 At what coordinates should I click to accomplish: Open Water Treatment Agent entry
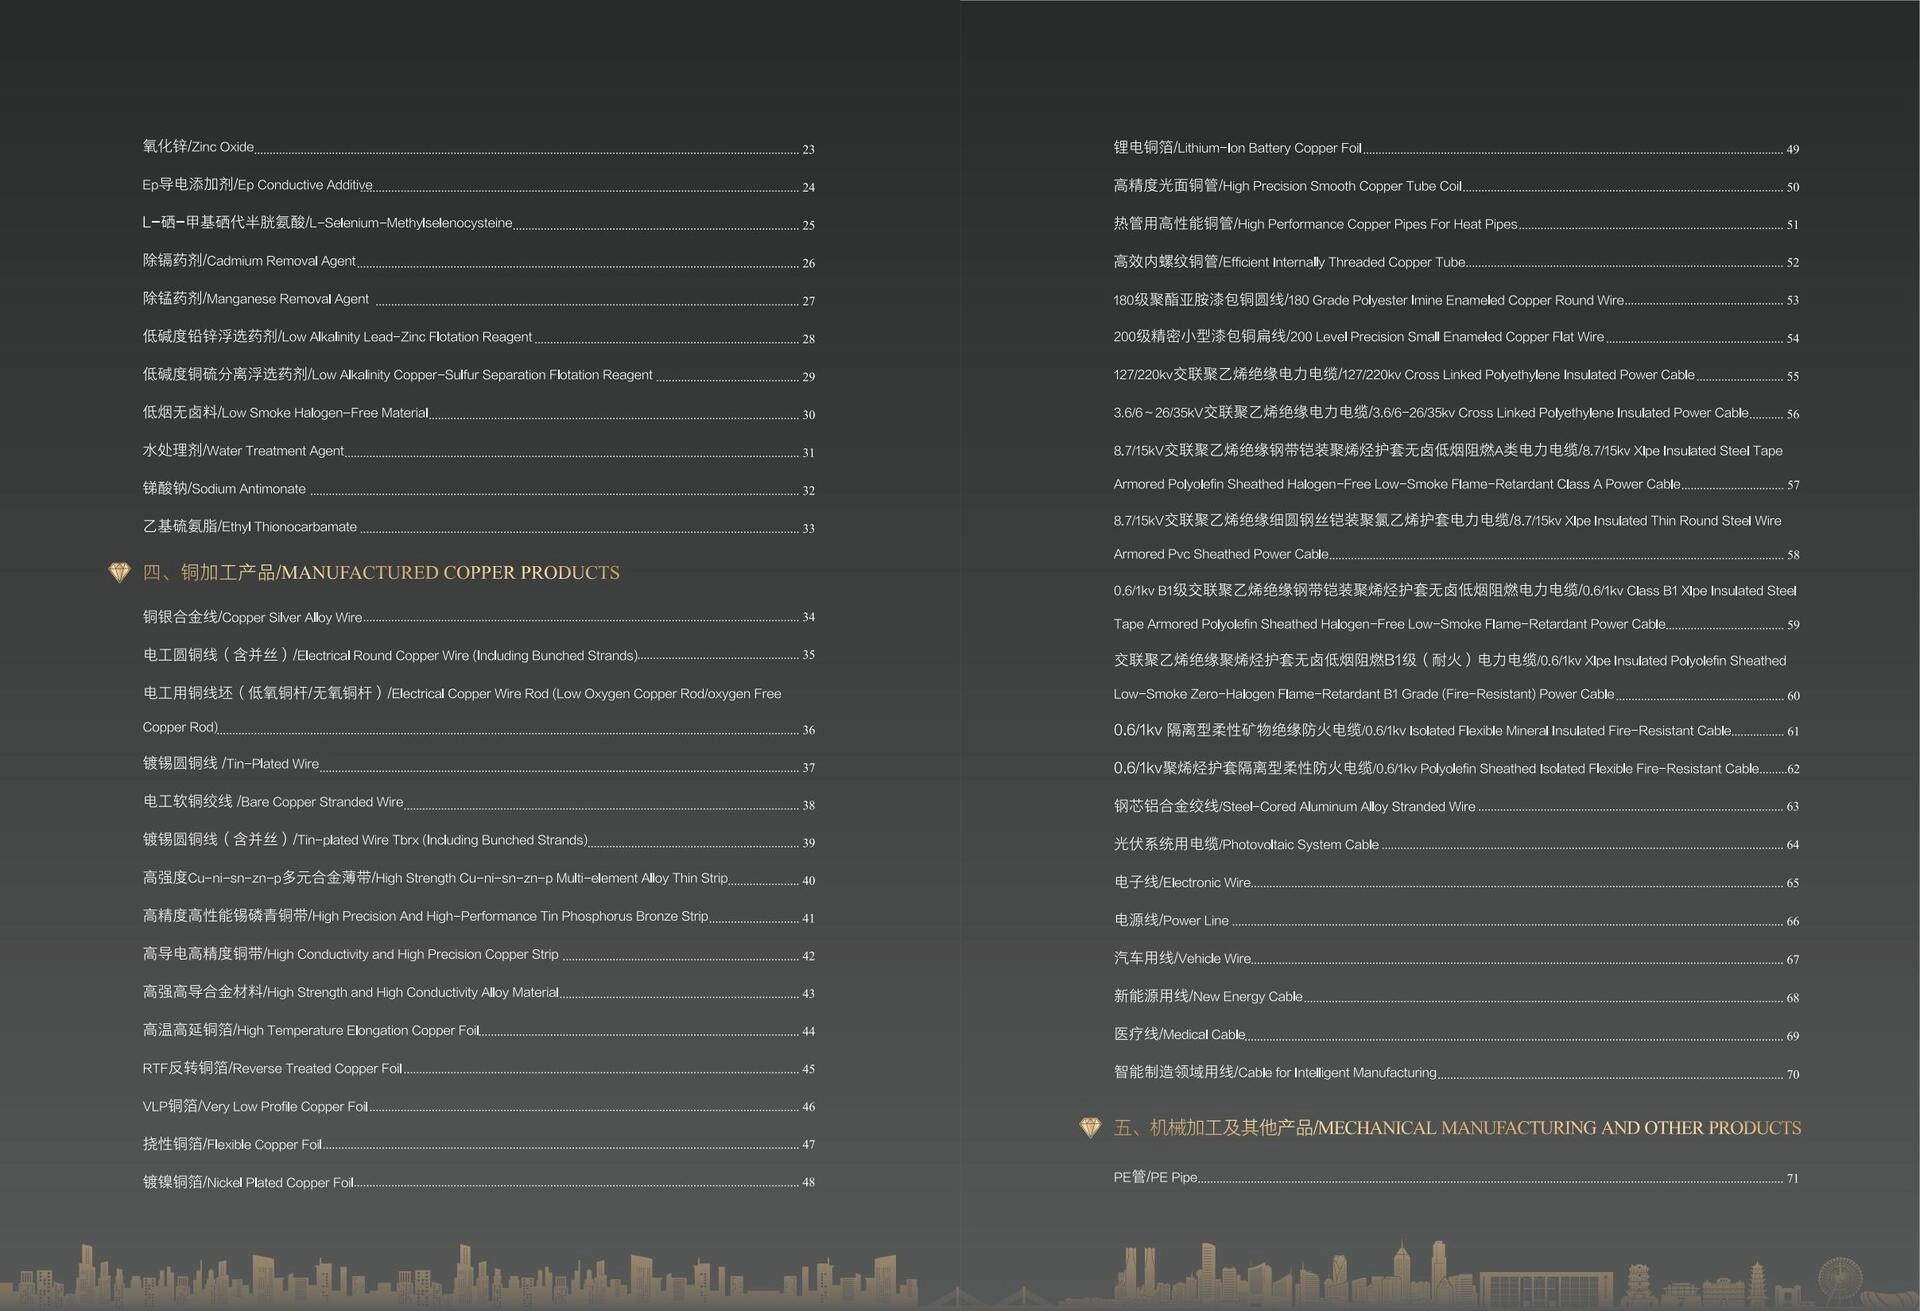click(243, 451)
